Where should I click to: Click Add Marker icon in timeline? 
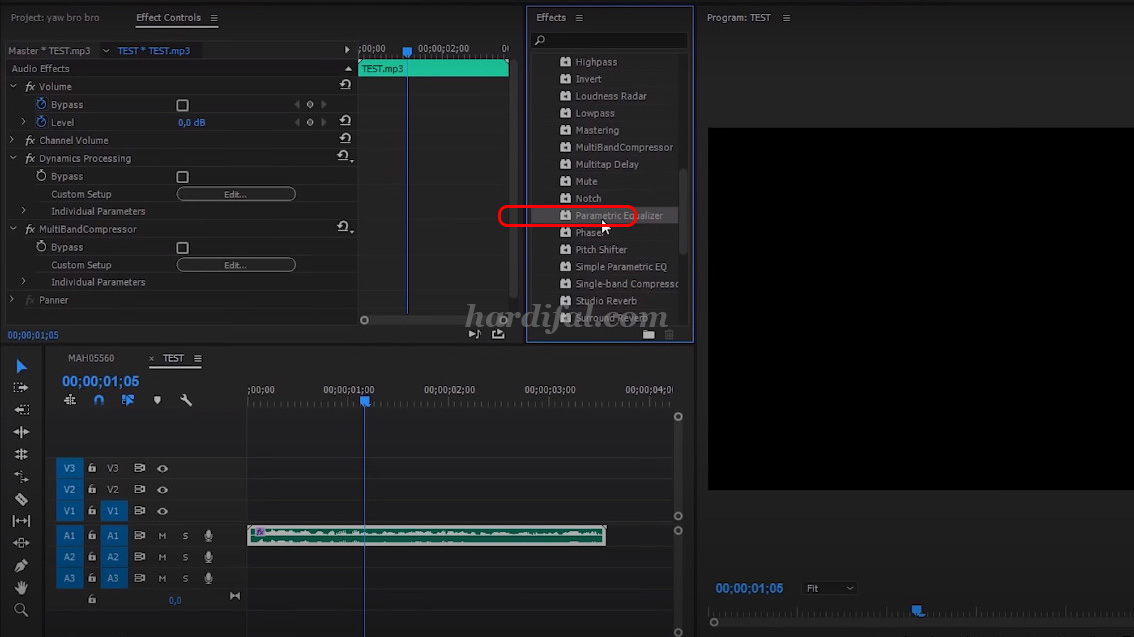point(157,400)
